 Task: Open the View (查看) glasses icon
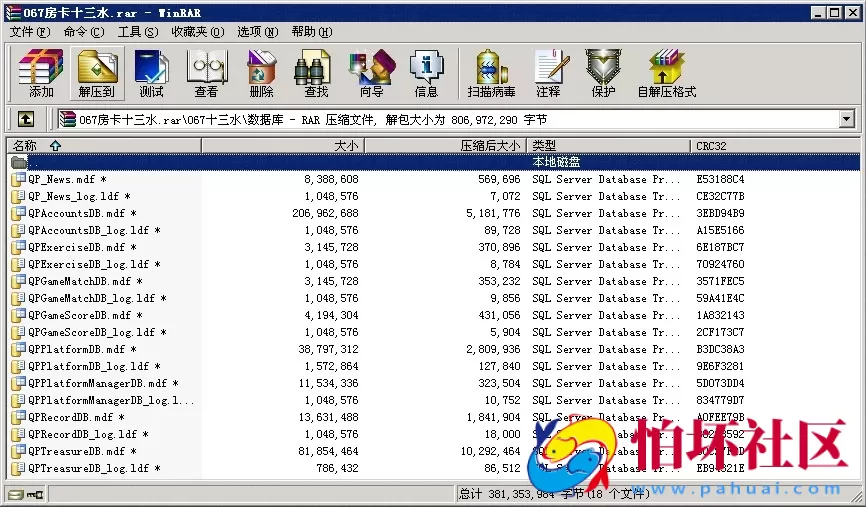206,73
